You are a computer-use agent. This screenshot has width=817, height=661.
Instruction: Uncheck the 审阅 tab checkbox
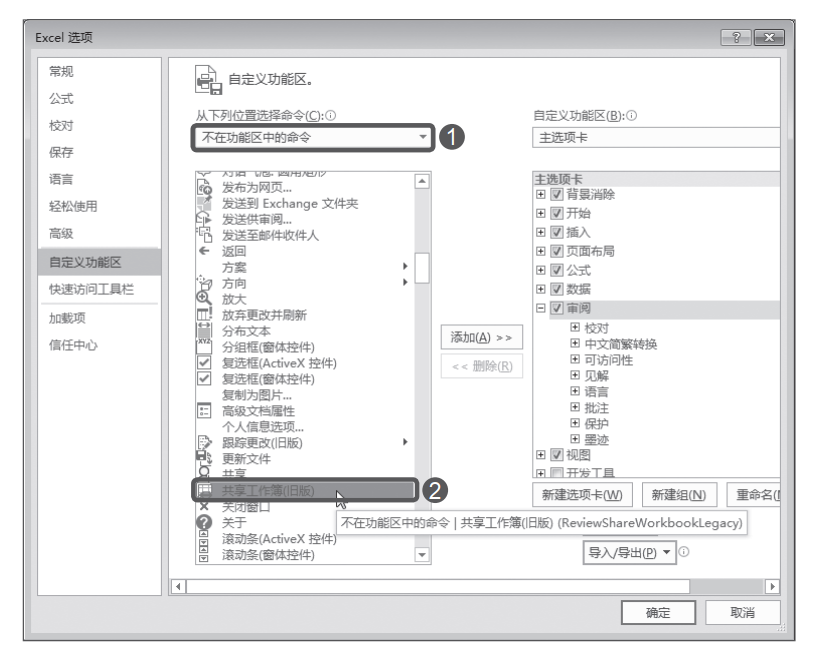click(x=557, y=308)
